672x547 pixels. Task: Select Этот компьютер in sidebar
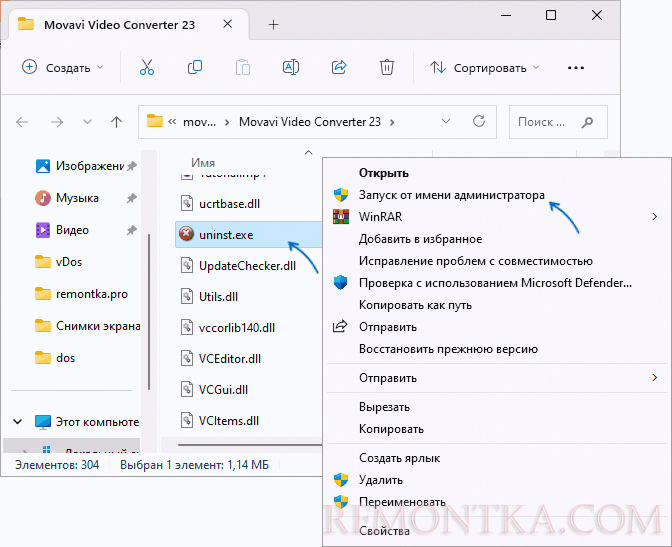point(87,422)
